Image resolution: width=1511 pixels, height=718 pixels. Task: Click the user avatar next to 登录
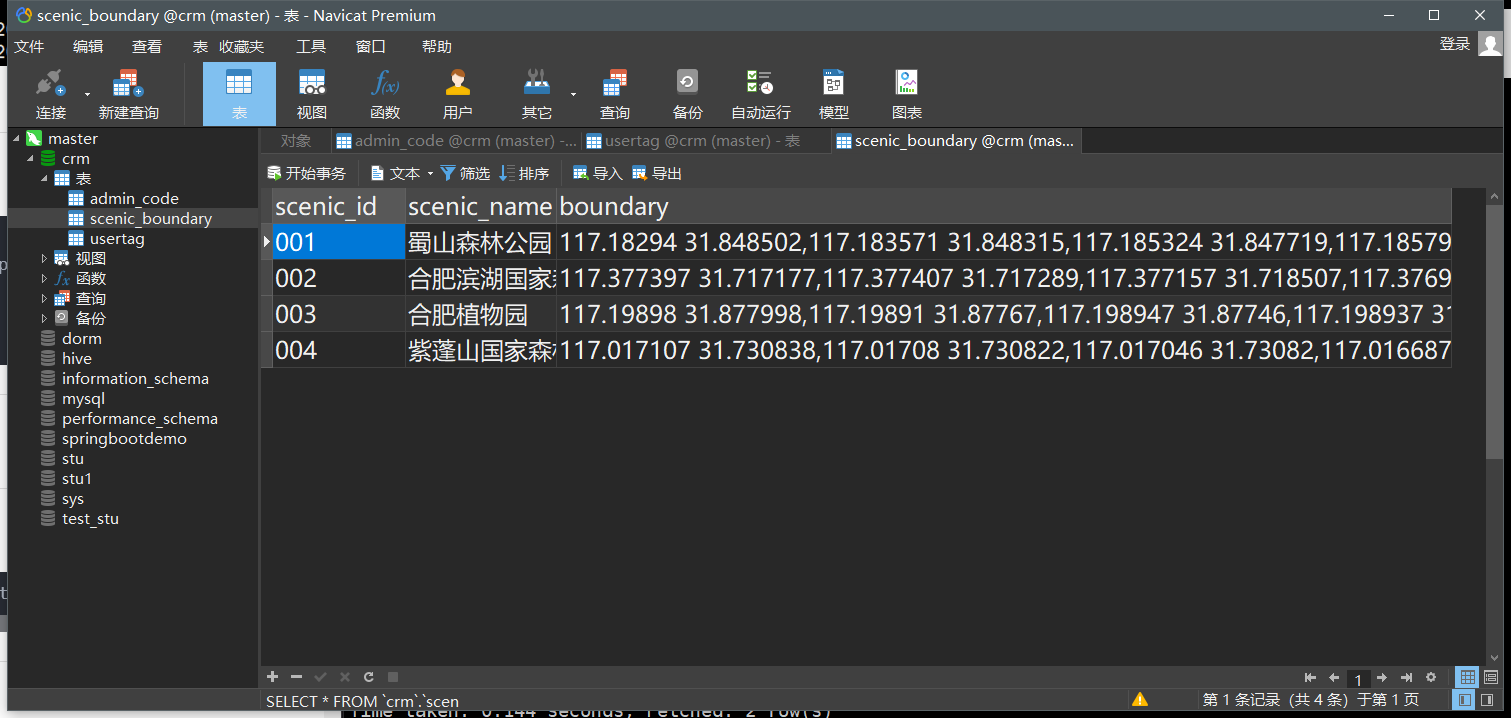pyautogui.click(x=1489, y=44)
